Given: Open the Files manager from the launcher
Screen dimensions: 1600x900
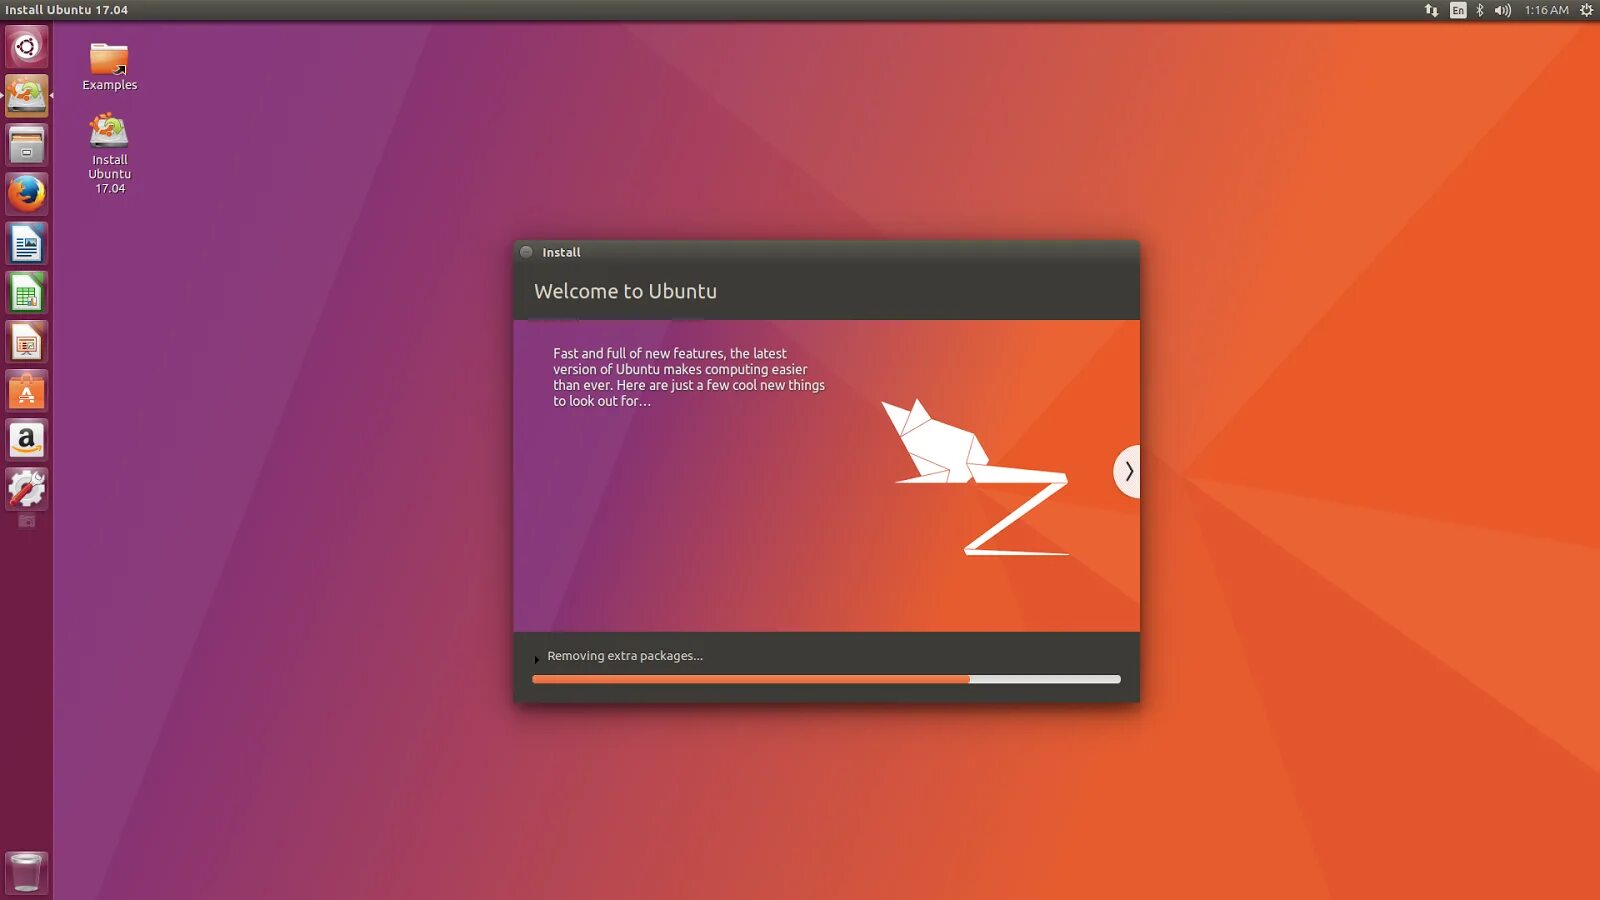Looking at the screenshot, I should click(26, 145).
